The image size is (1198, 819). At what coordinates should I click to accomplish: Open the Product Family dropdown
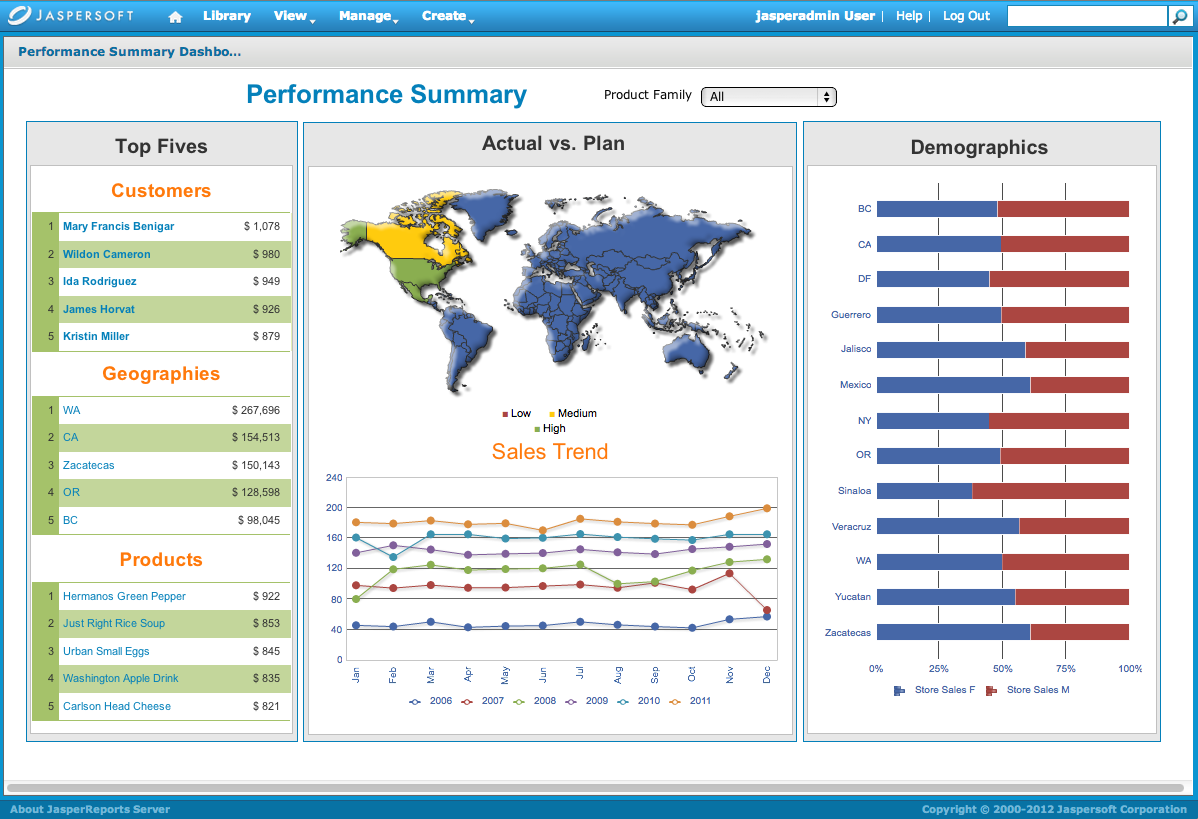tap(769, 97)
